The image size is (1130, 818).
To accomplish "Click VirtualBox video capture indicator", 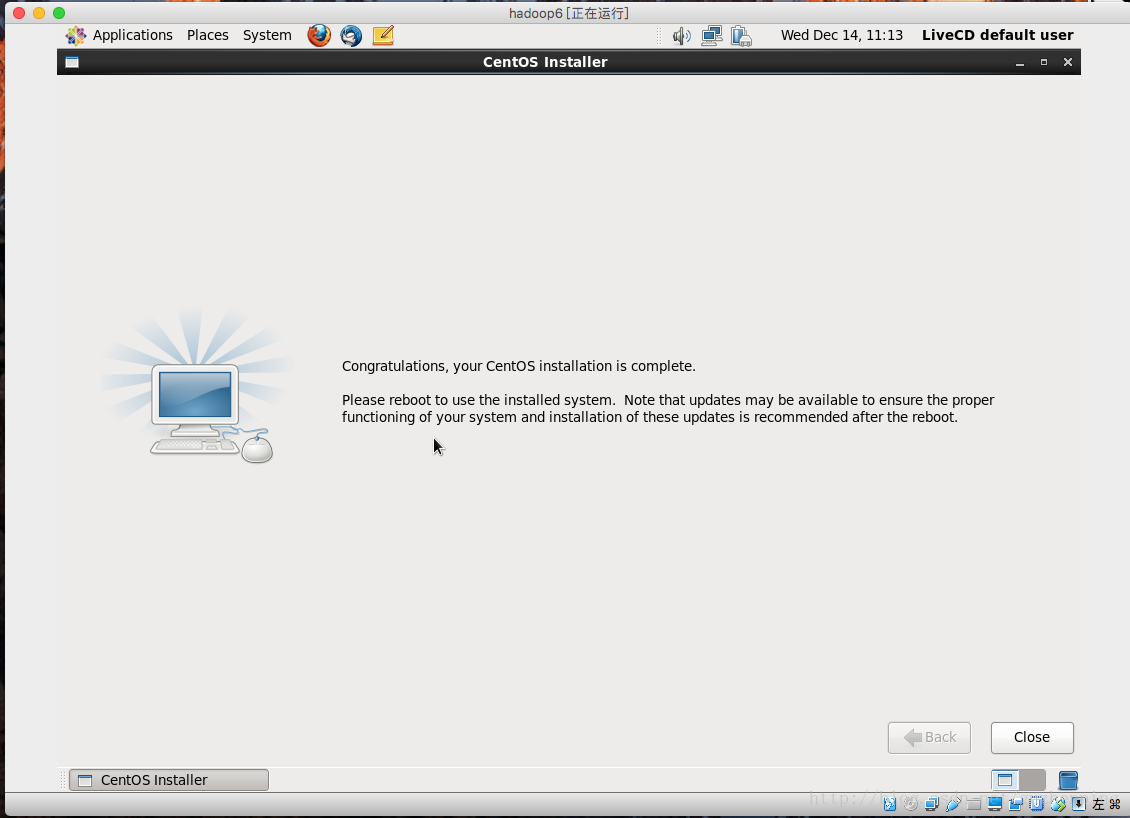I will point(1016,804).
